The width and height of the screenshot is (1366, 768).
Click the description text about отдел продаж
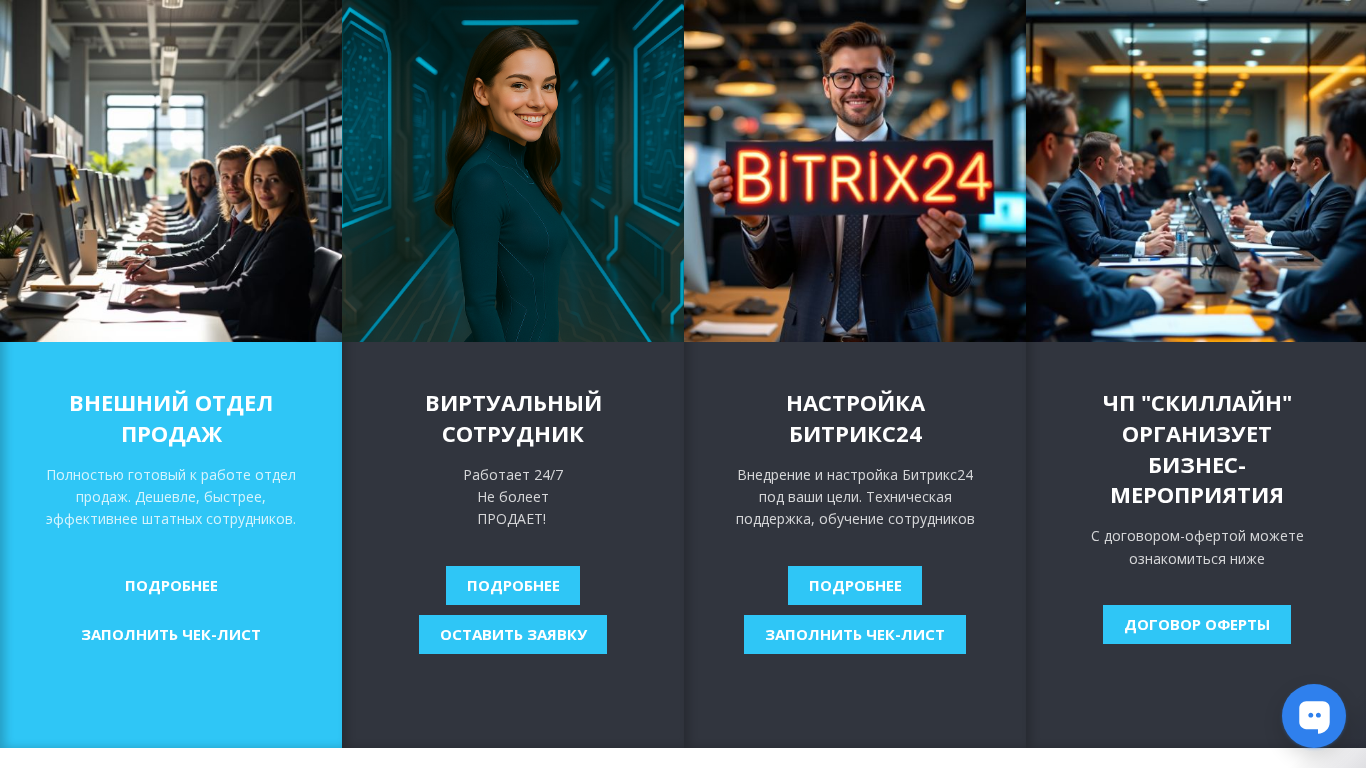point(171,497)
